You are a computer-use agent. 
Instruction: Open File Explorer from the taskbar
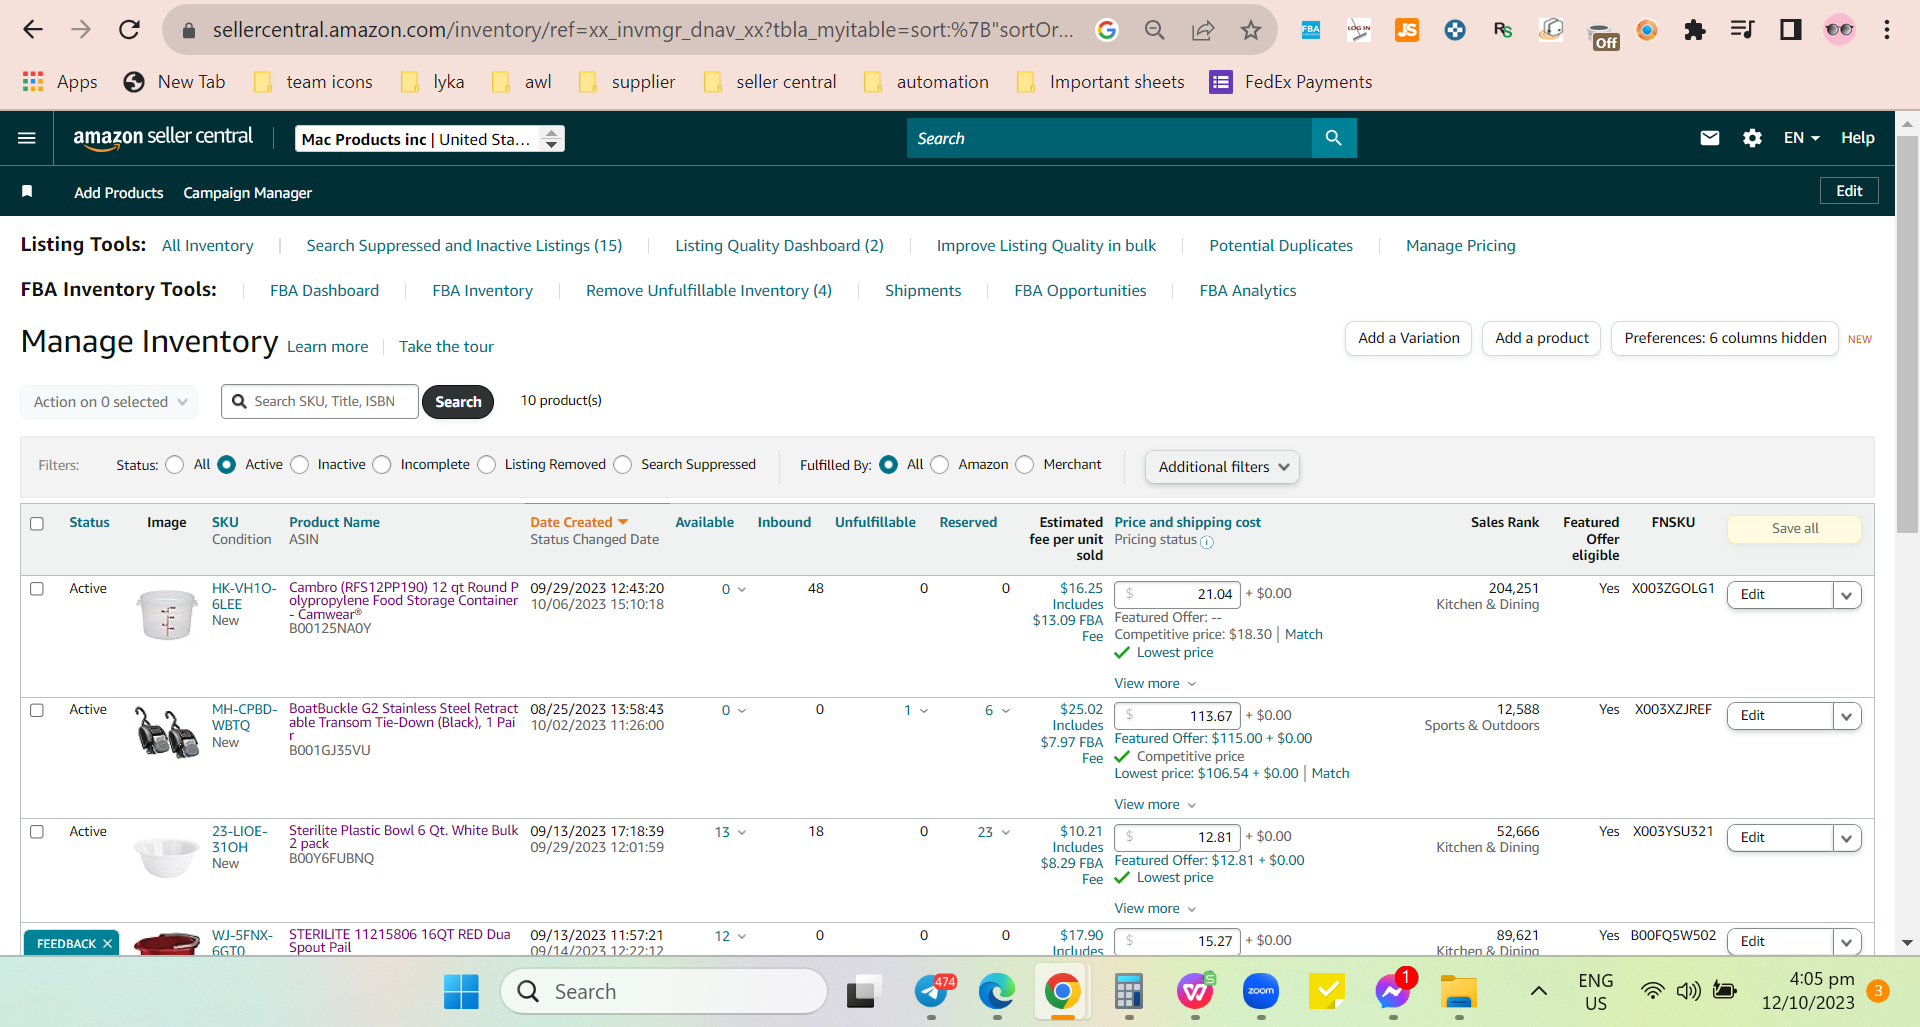point(1459,992)
